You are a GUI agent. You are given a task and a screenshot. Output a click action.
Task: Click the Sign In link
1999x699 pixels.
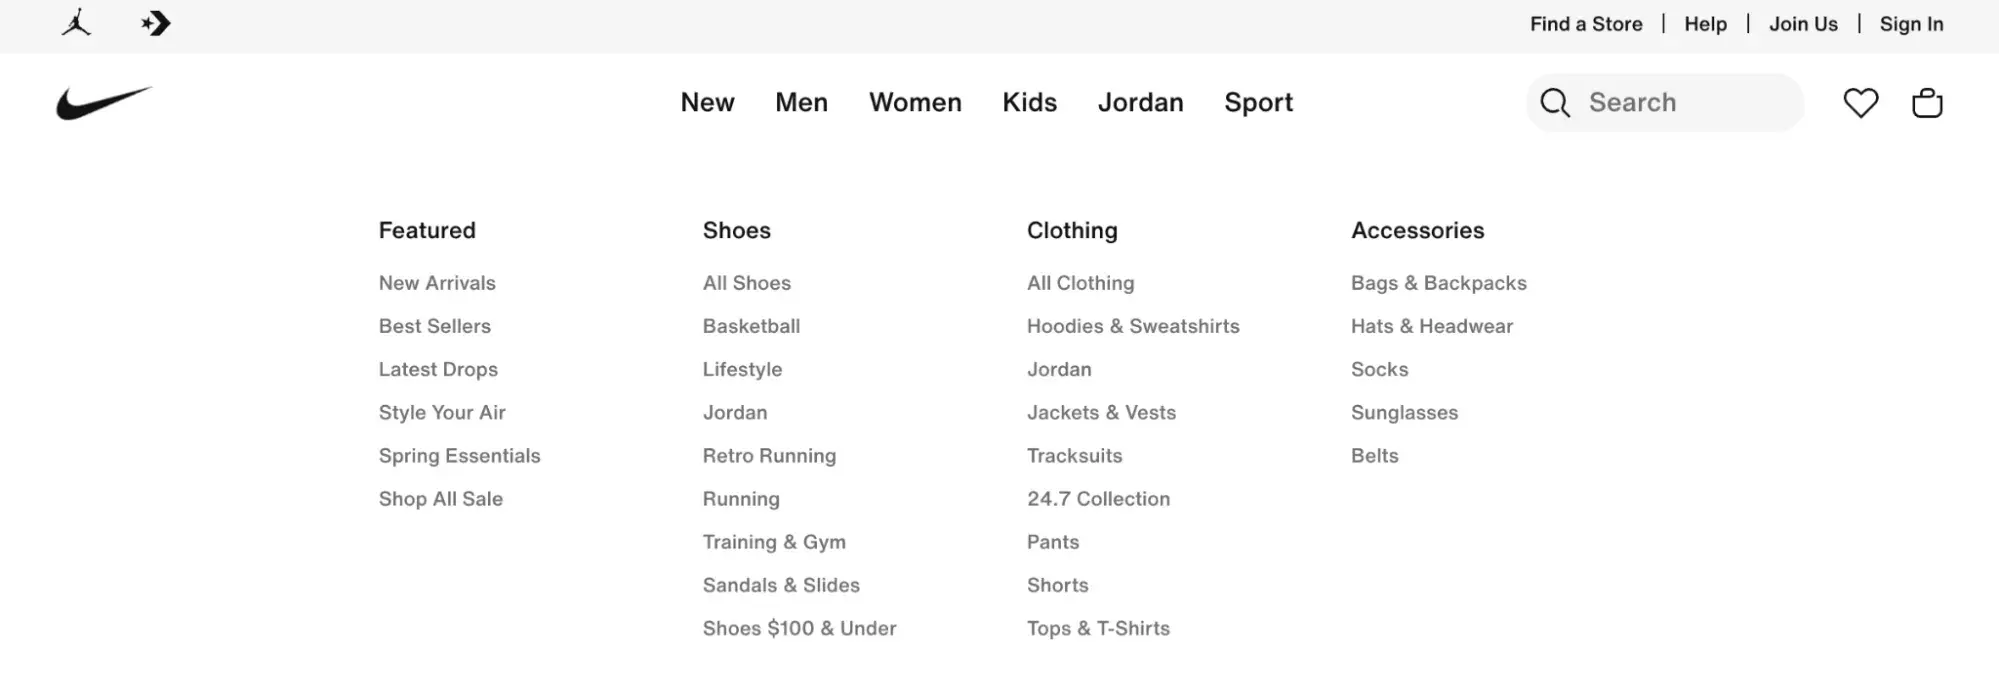(x=1911, y=24)
